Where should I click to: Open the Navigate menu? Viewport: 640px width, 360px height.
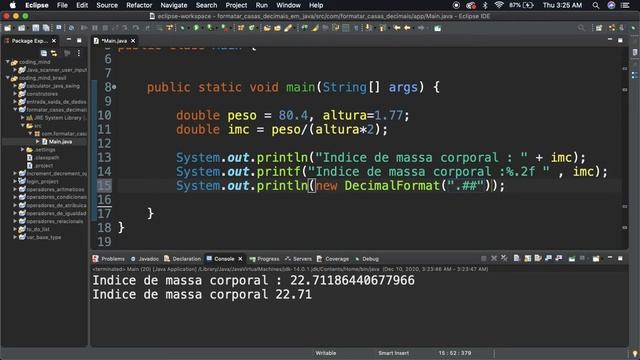click(173, 5)
